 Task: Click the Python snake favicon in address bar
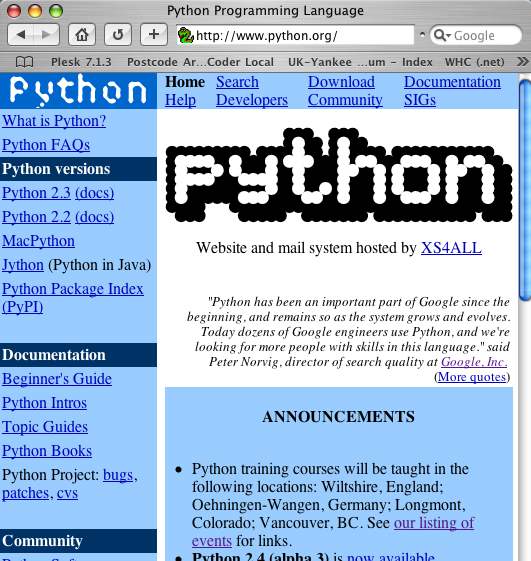pos(186,35)
